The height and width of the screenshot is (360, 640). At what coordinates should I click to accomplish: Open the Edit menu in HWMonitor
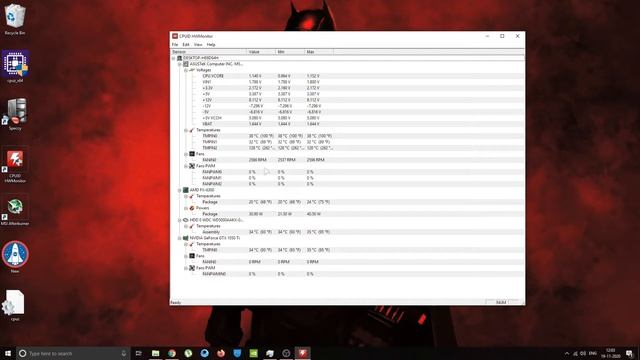click(186, 44)
